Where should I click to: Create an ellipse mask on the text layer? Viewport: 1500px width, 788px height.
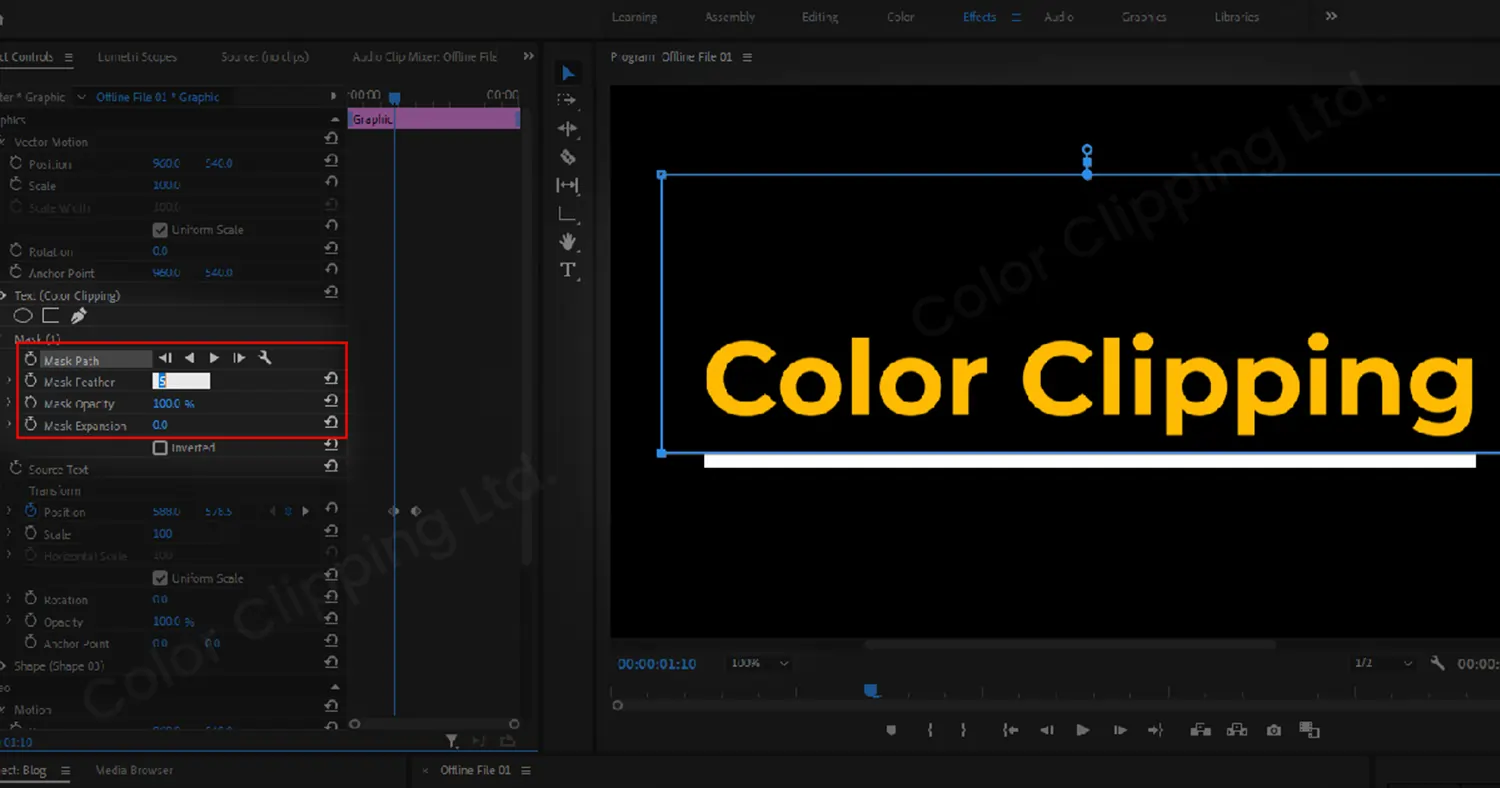pyautogui.click(x=23, y=315)
